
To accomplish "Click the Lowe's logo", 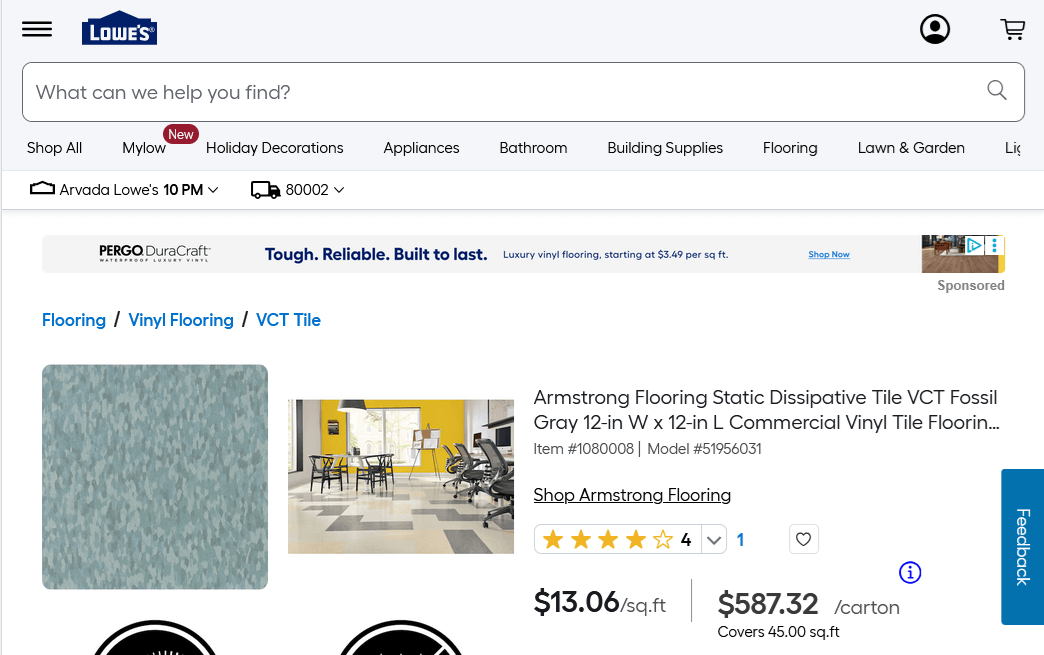I will pos(119,30).
